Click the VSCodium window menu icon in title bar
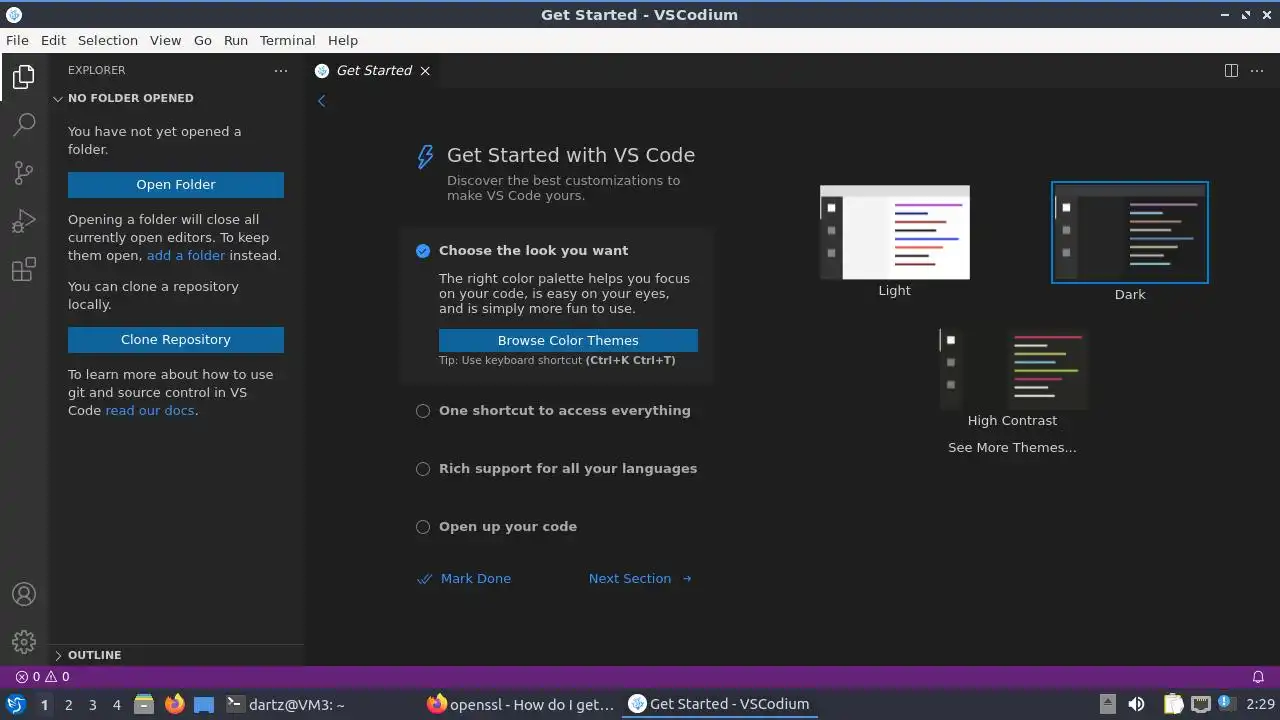Image resolution: width=1280 pixels, height=720 pixels. click(x=13, y=15)
